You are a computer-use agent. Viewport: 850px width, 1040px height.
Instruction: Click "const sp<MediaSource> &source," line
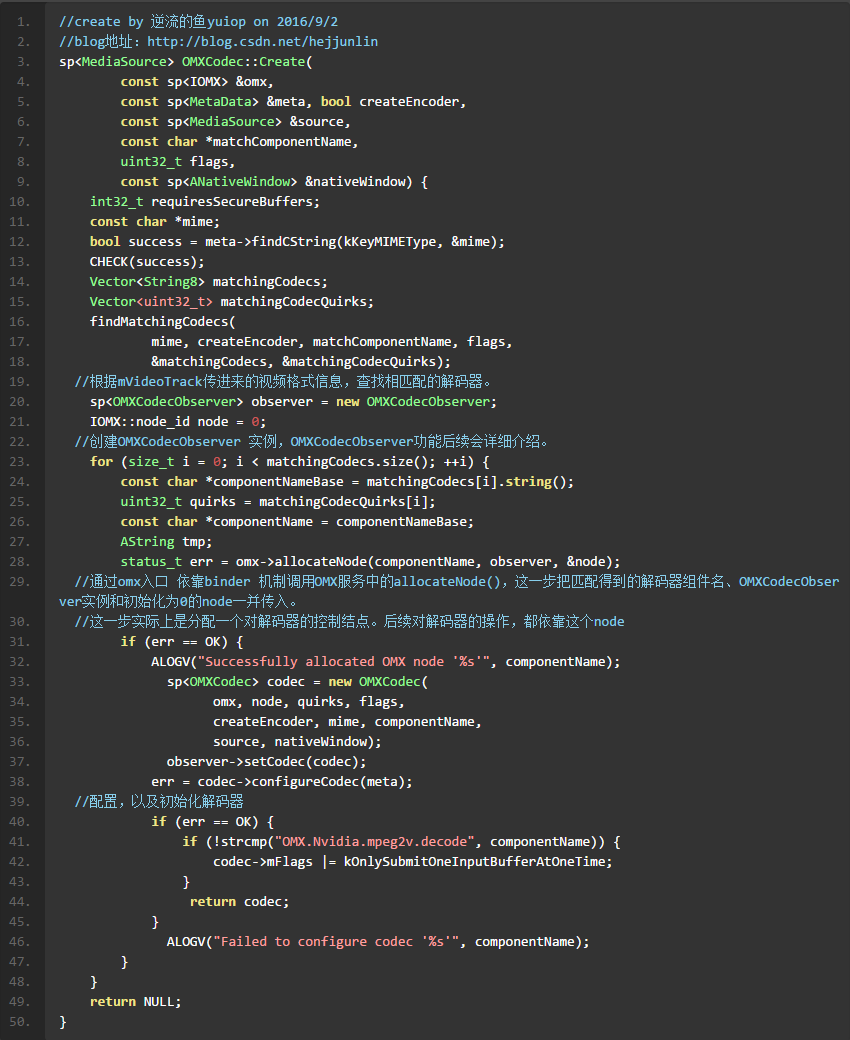point(235,121)
